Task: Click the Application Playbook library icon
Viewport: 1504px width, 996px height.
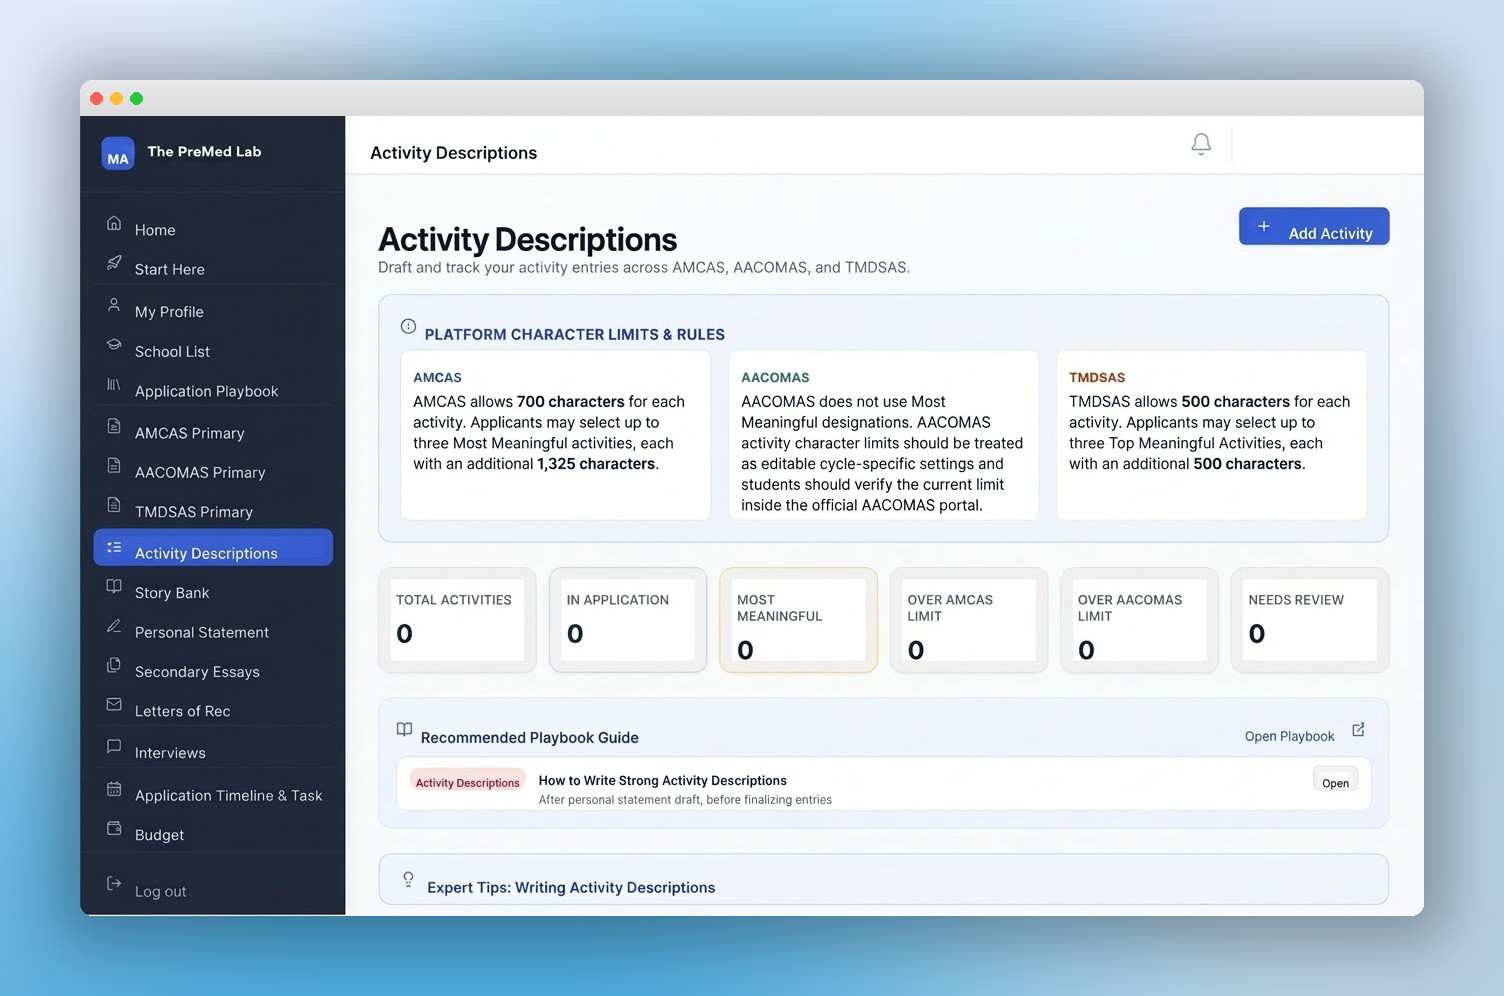Action: (x=114, y=385)
